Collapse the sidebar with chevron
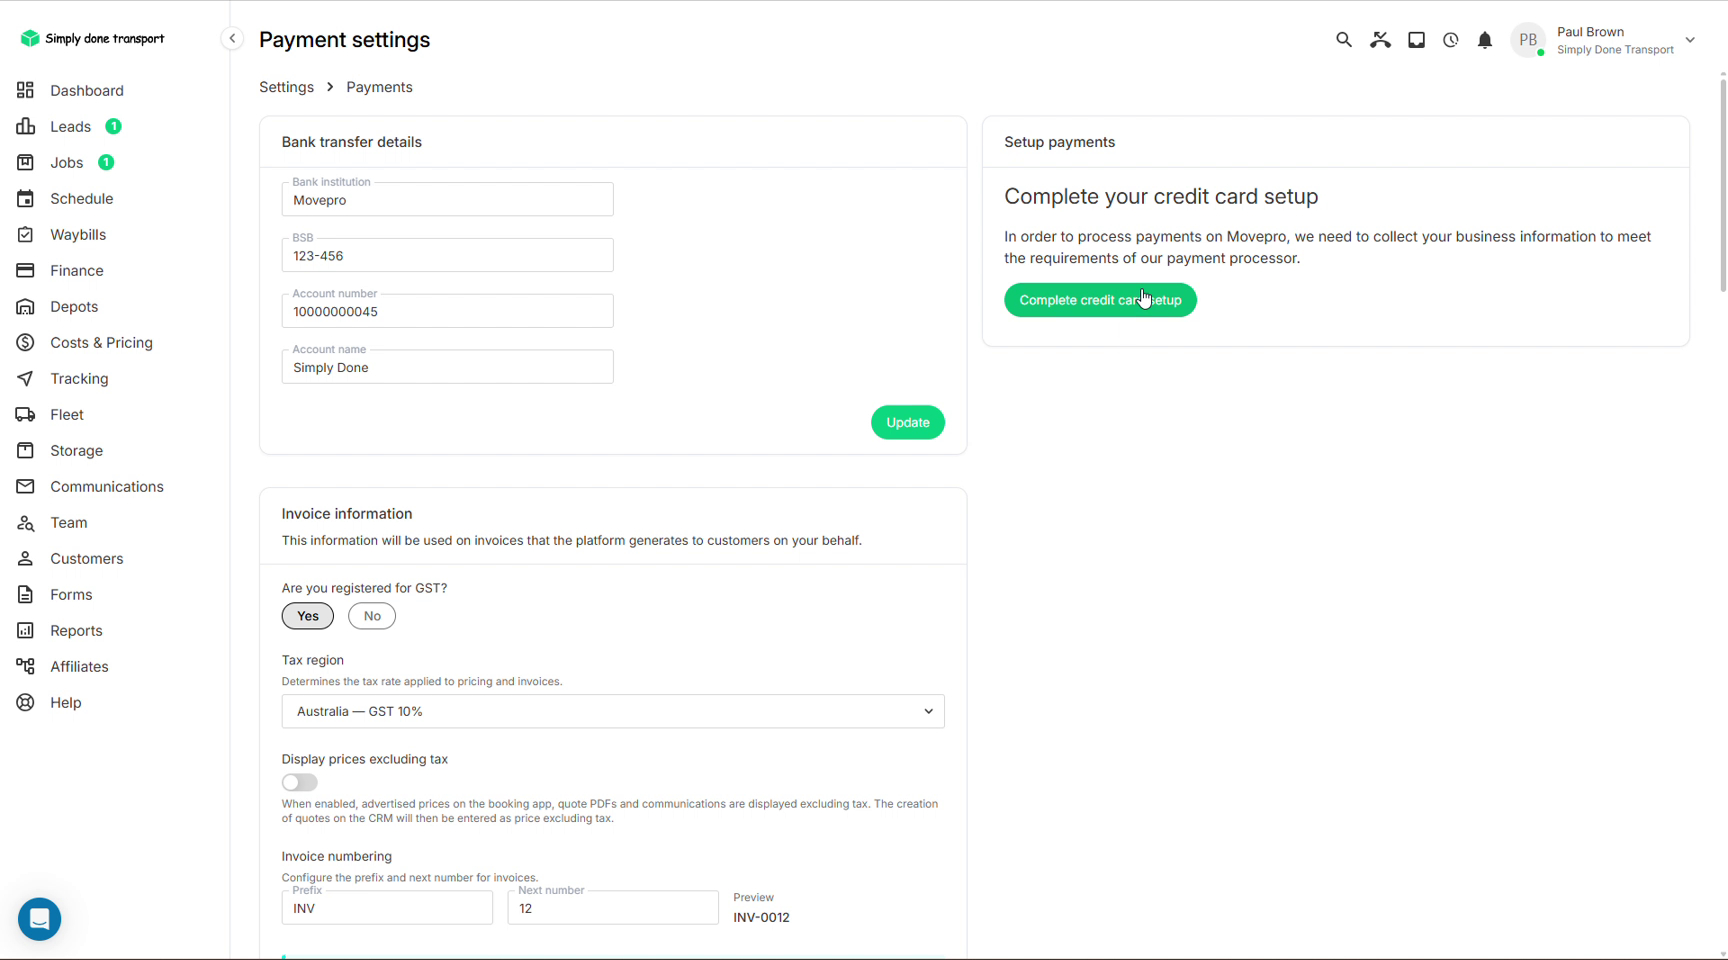The image size is (1728, 960). (232, 39)
